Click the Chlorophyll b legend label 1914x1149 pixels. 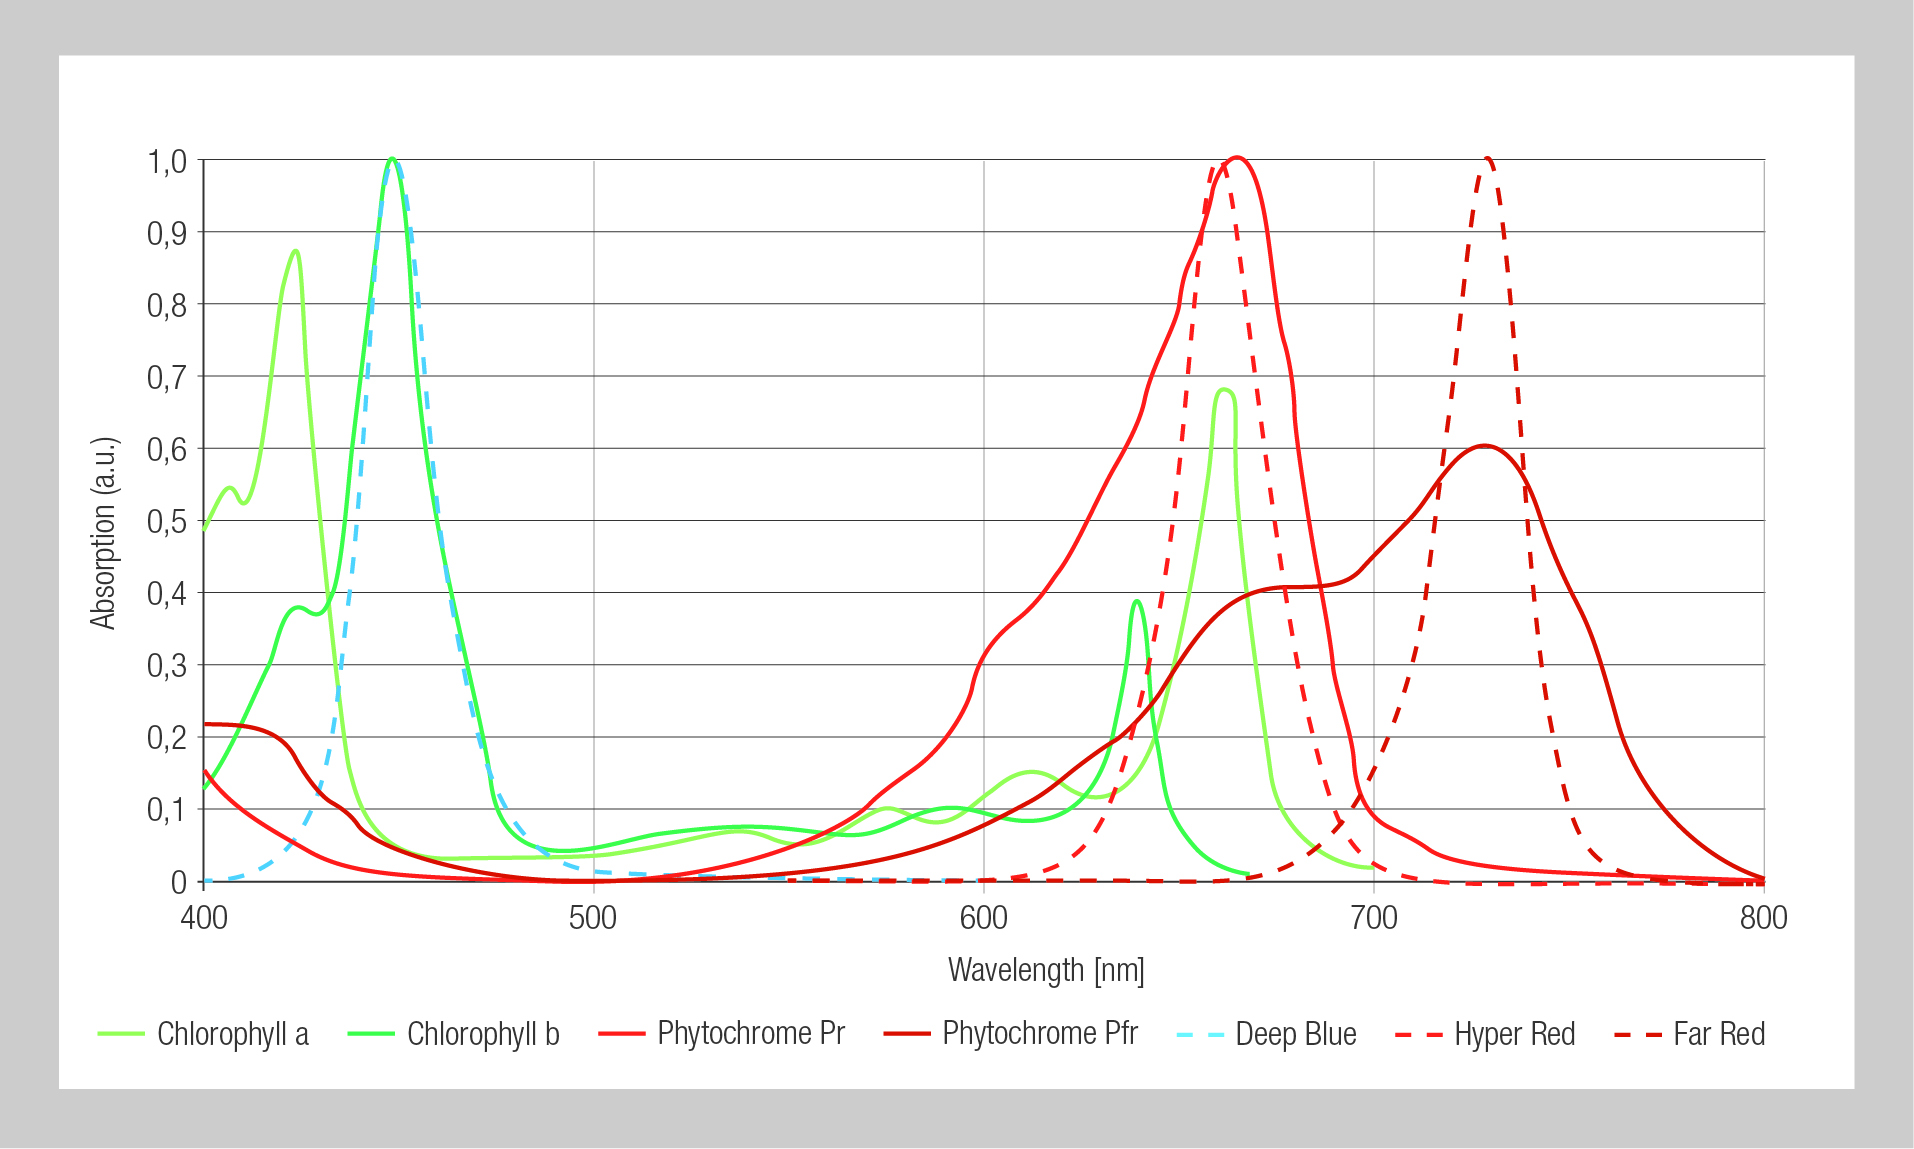(x=483, y=1034)
